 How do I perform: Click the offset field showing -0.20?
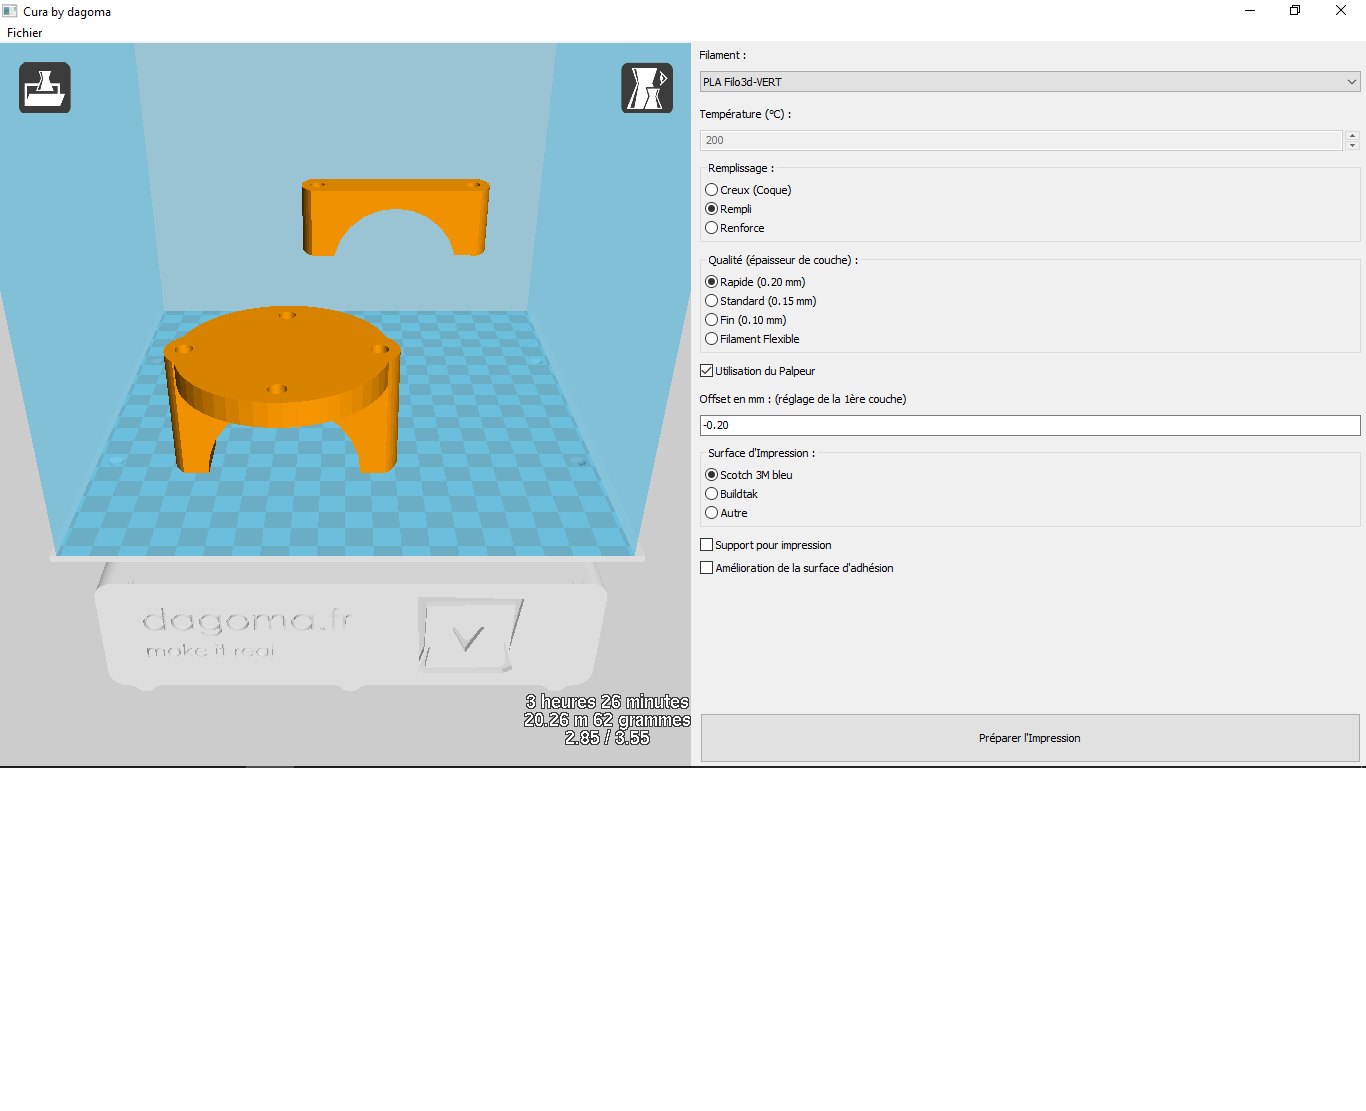(x=1030, y=425)
